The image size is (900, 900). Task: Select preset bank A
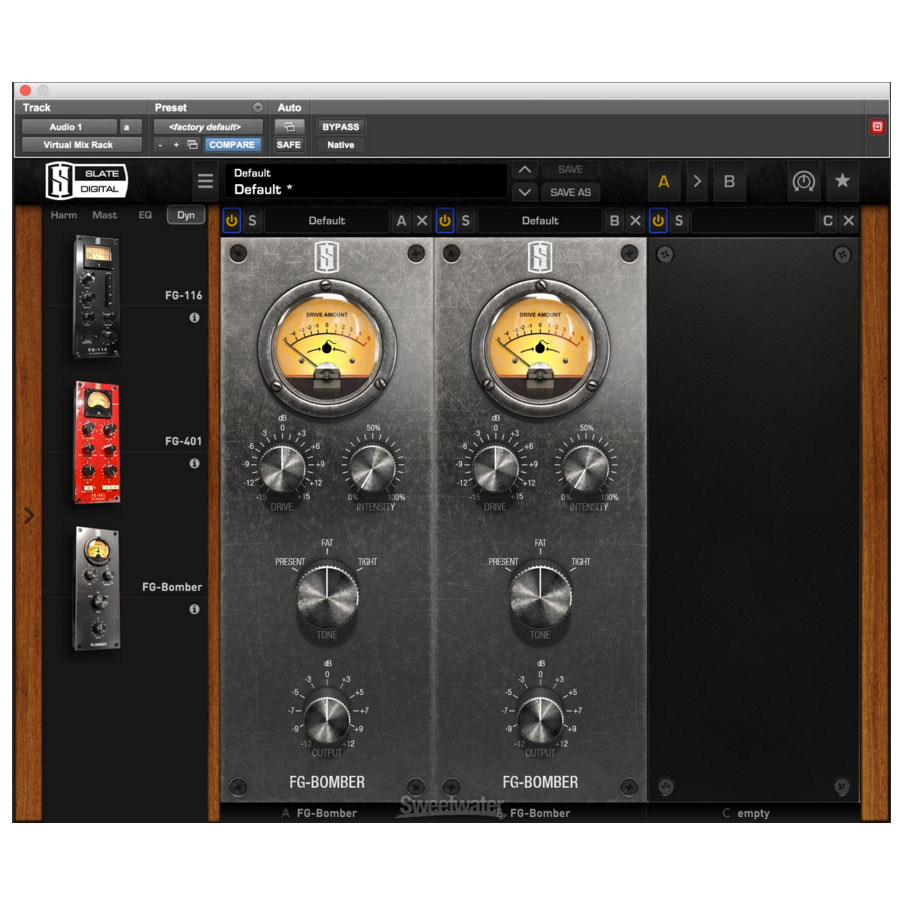pos(664,181)
